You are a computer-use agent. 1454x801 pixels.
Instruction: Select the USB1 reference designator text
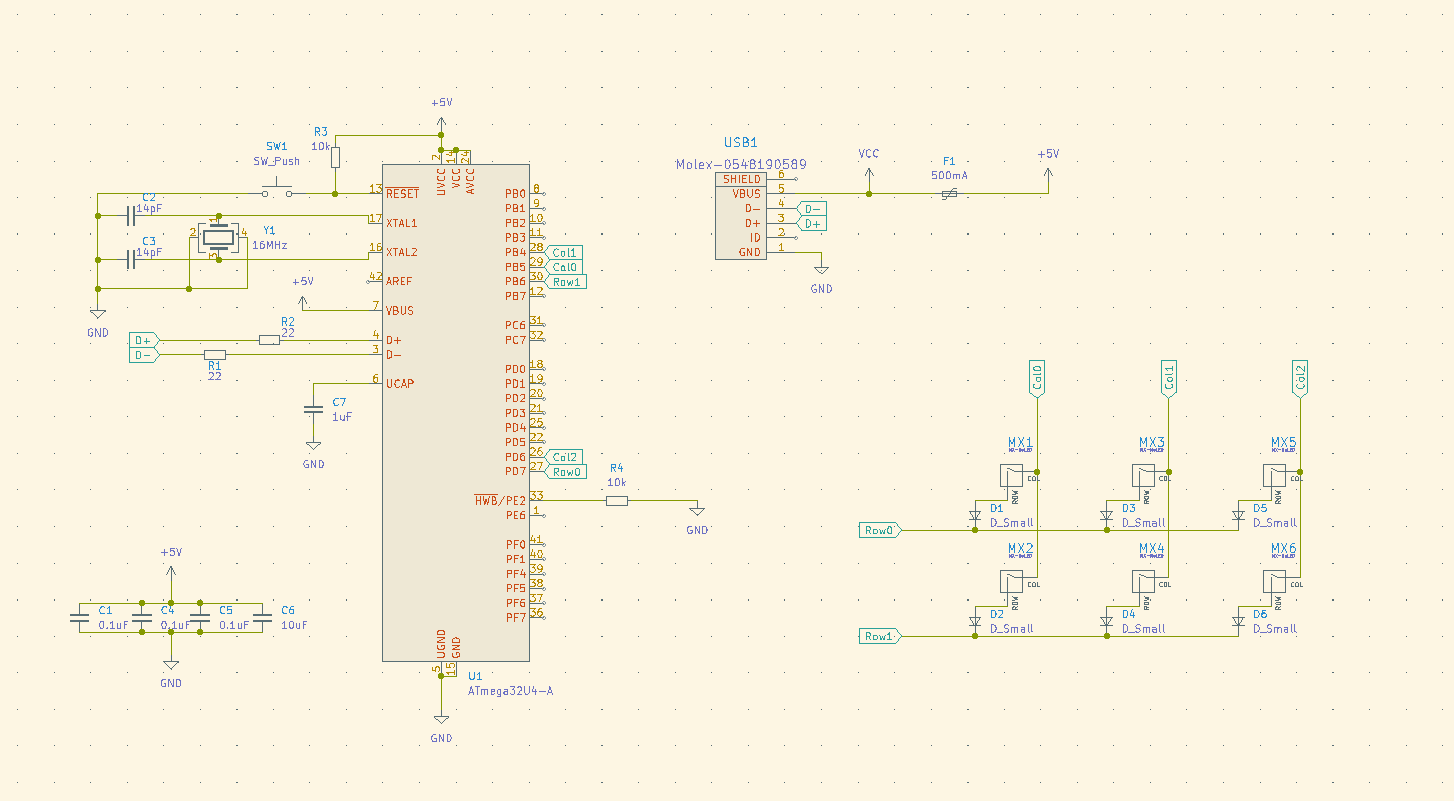tap(741, 143)
